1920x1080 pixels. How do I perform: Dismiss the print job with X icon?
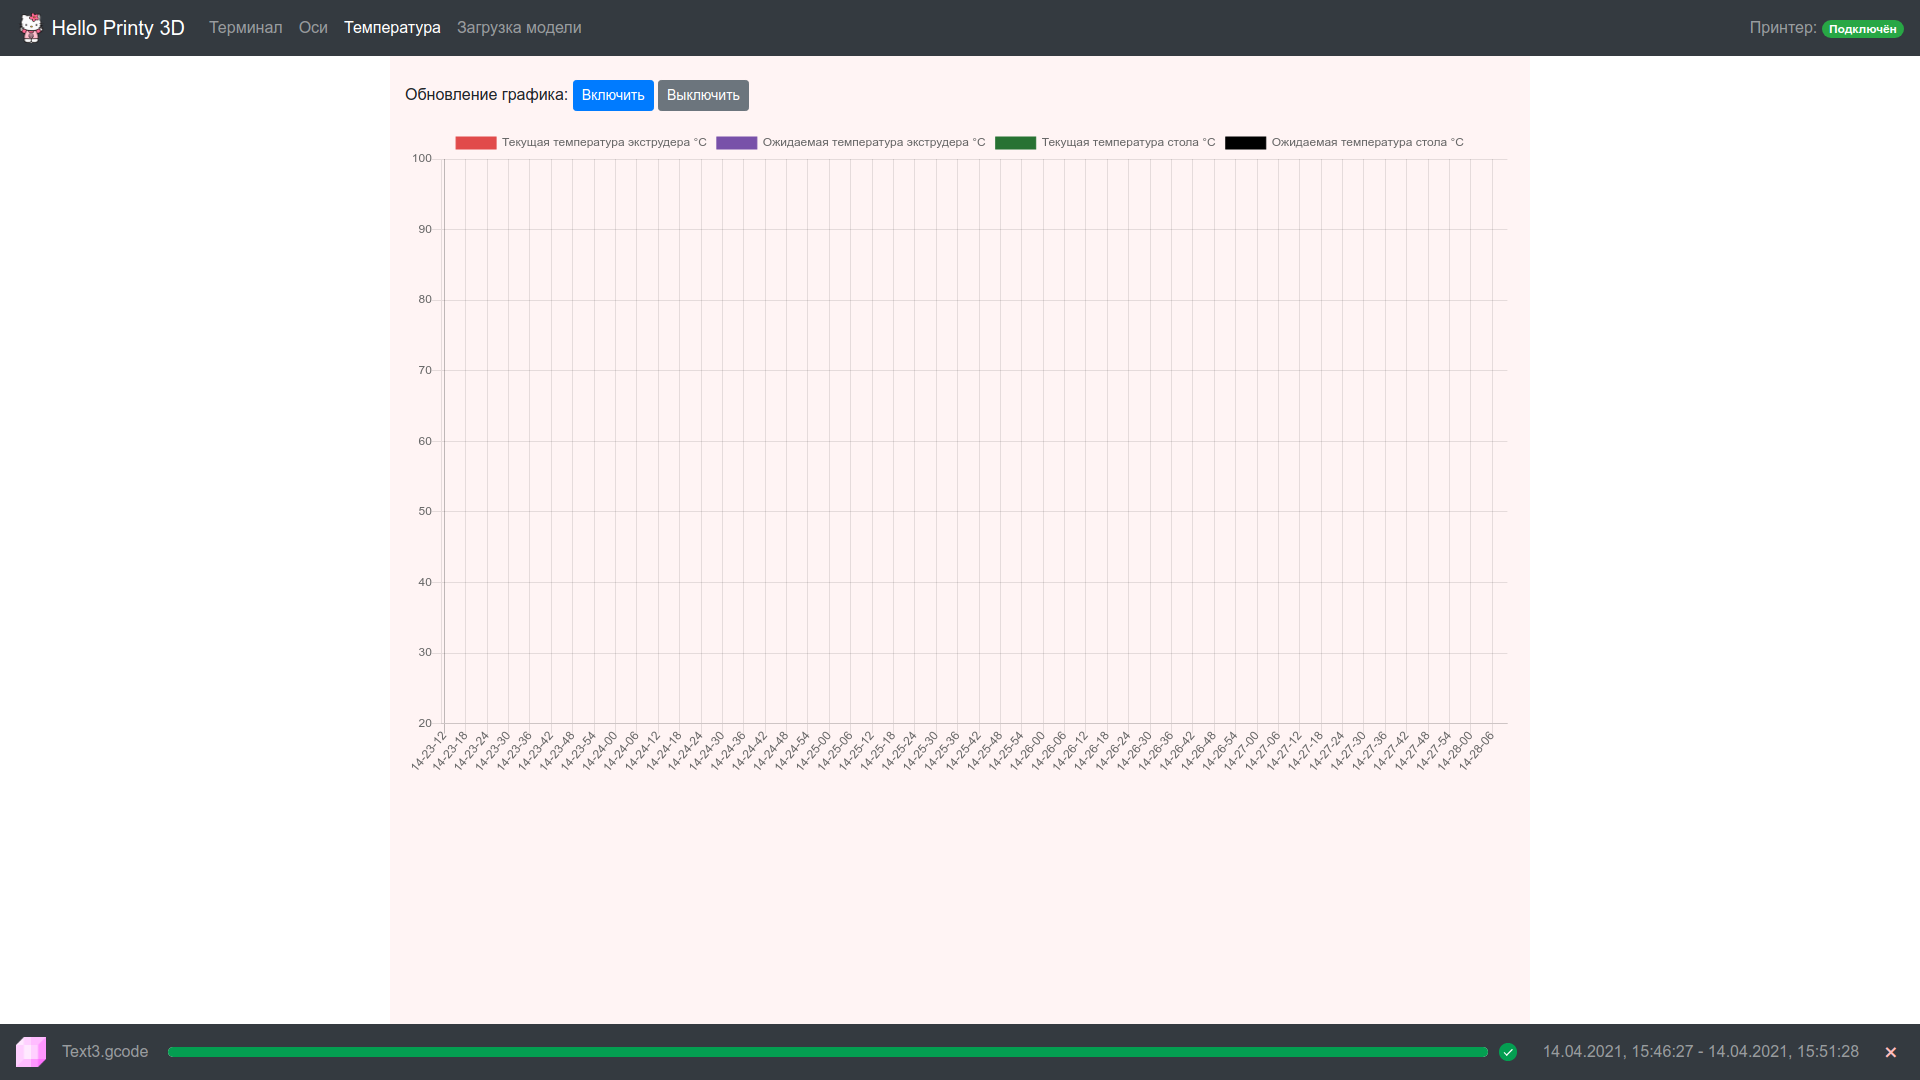(x=1890, y=1052)
